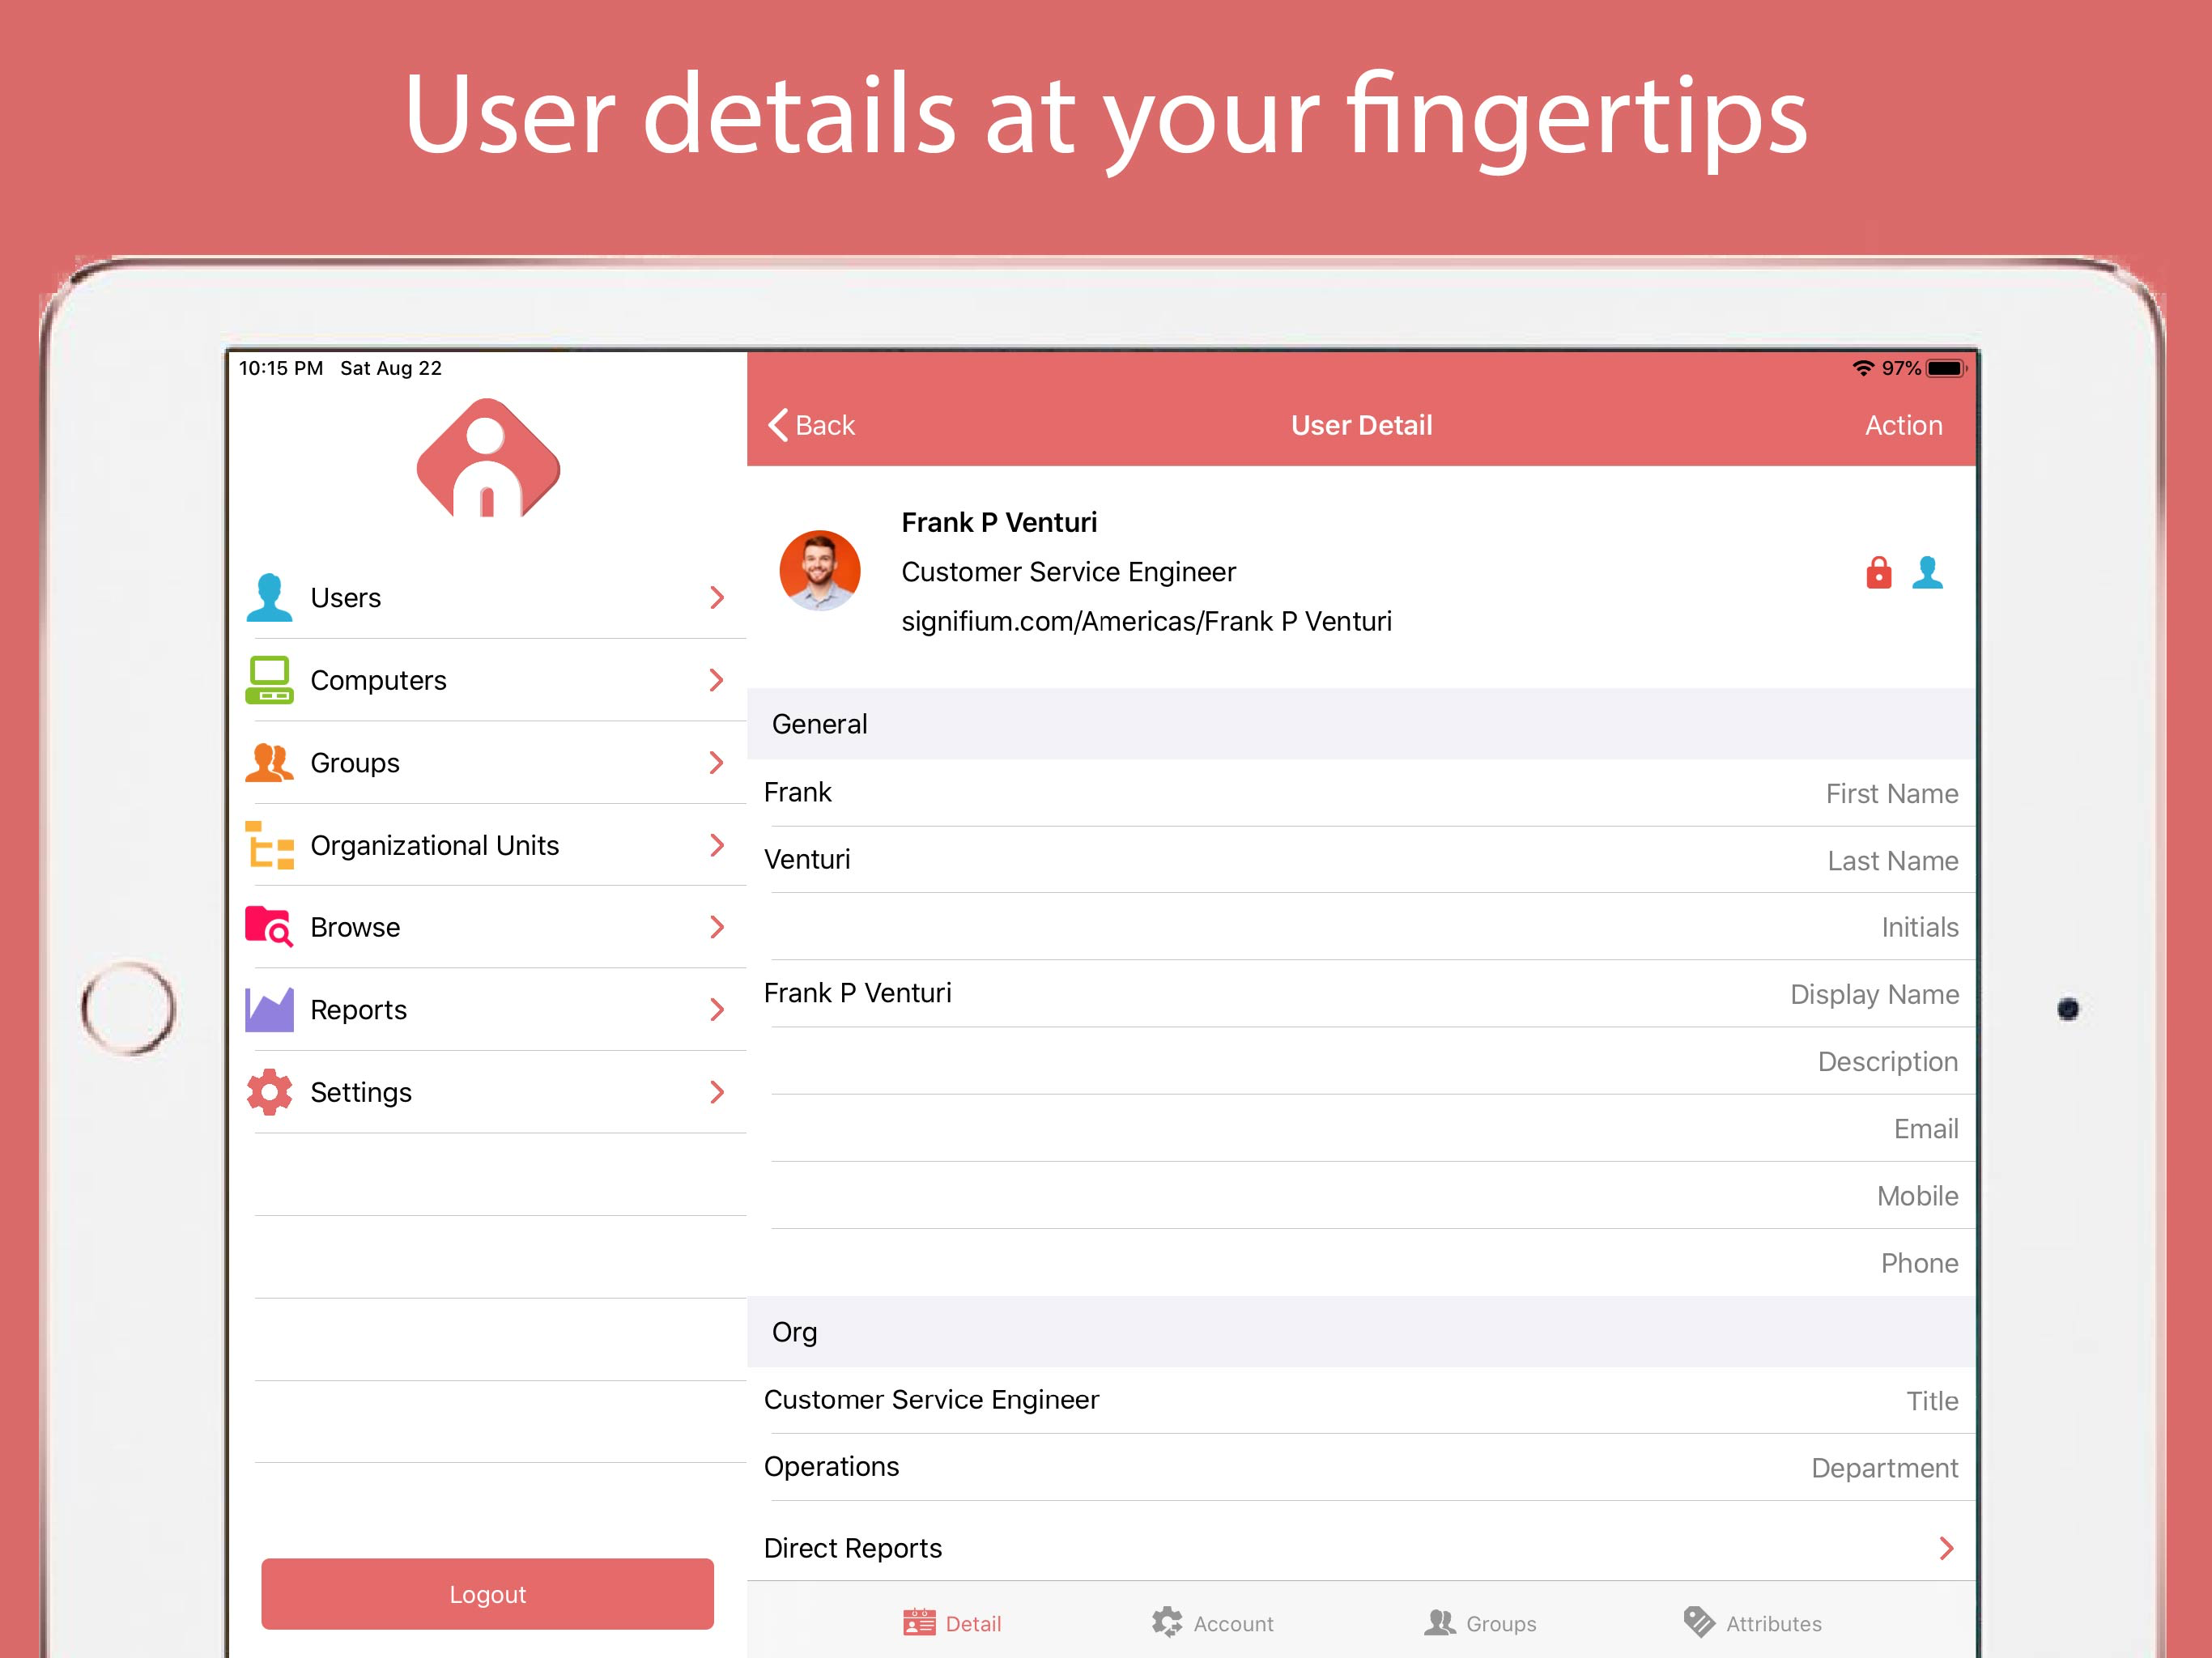
Task: Click the Wi-Fi status icon
Action: [1863, 368]
